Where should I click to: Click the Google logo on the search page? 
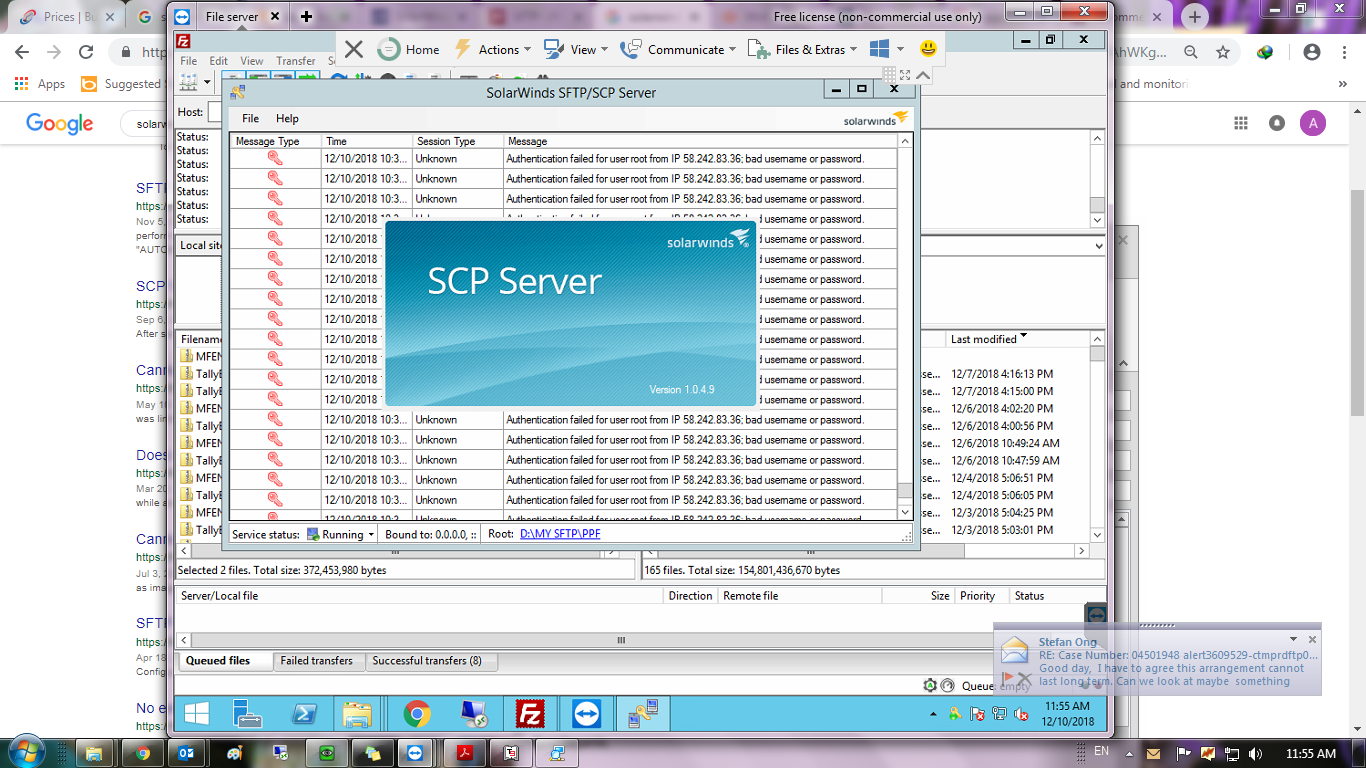(x=60, y=124)
